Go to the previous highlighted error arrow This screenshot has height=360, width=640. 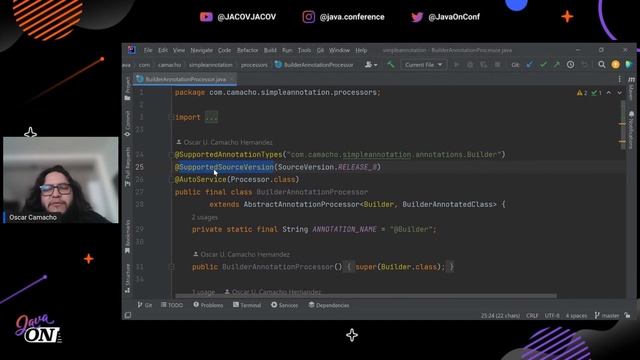coord(609,93)
